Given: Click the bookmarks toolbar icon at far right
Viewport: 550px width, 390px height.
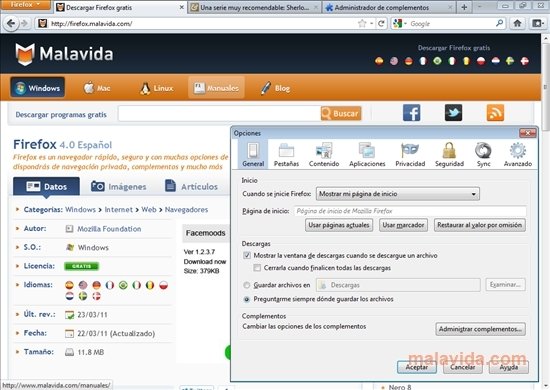Looking at the screenshot, I should [537, 23].
